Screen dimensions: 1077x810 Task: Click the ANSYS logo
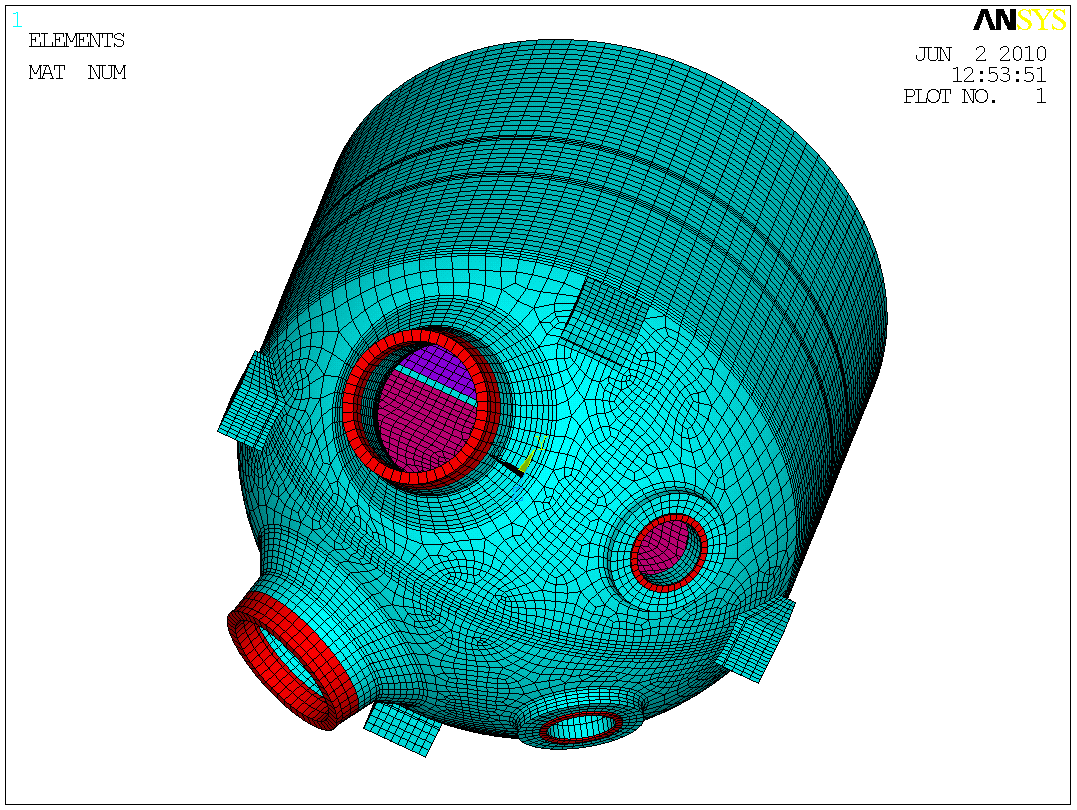click(x=1019, y=20)
